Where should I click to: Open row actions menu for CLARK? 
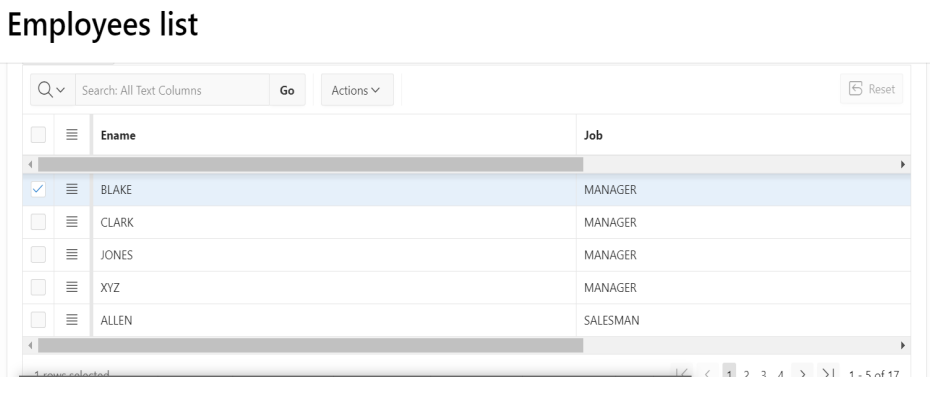point(71,221)
